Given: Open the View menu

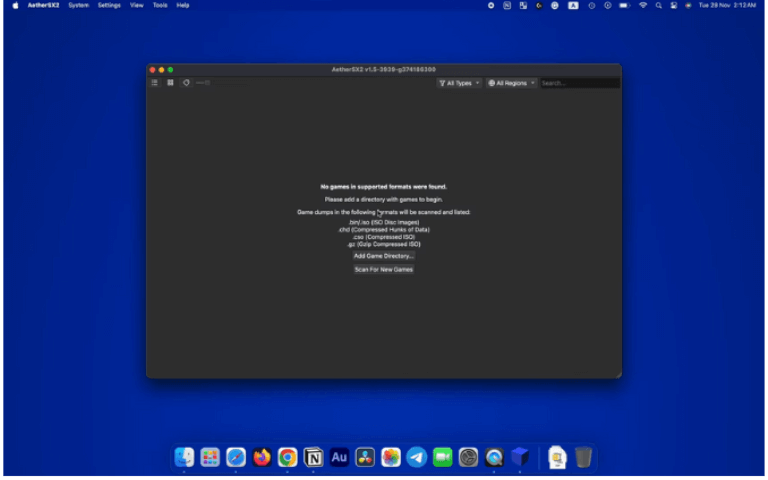Looking at the screenshot, I should pos(136,5).
